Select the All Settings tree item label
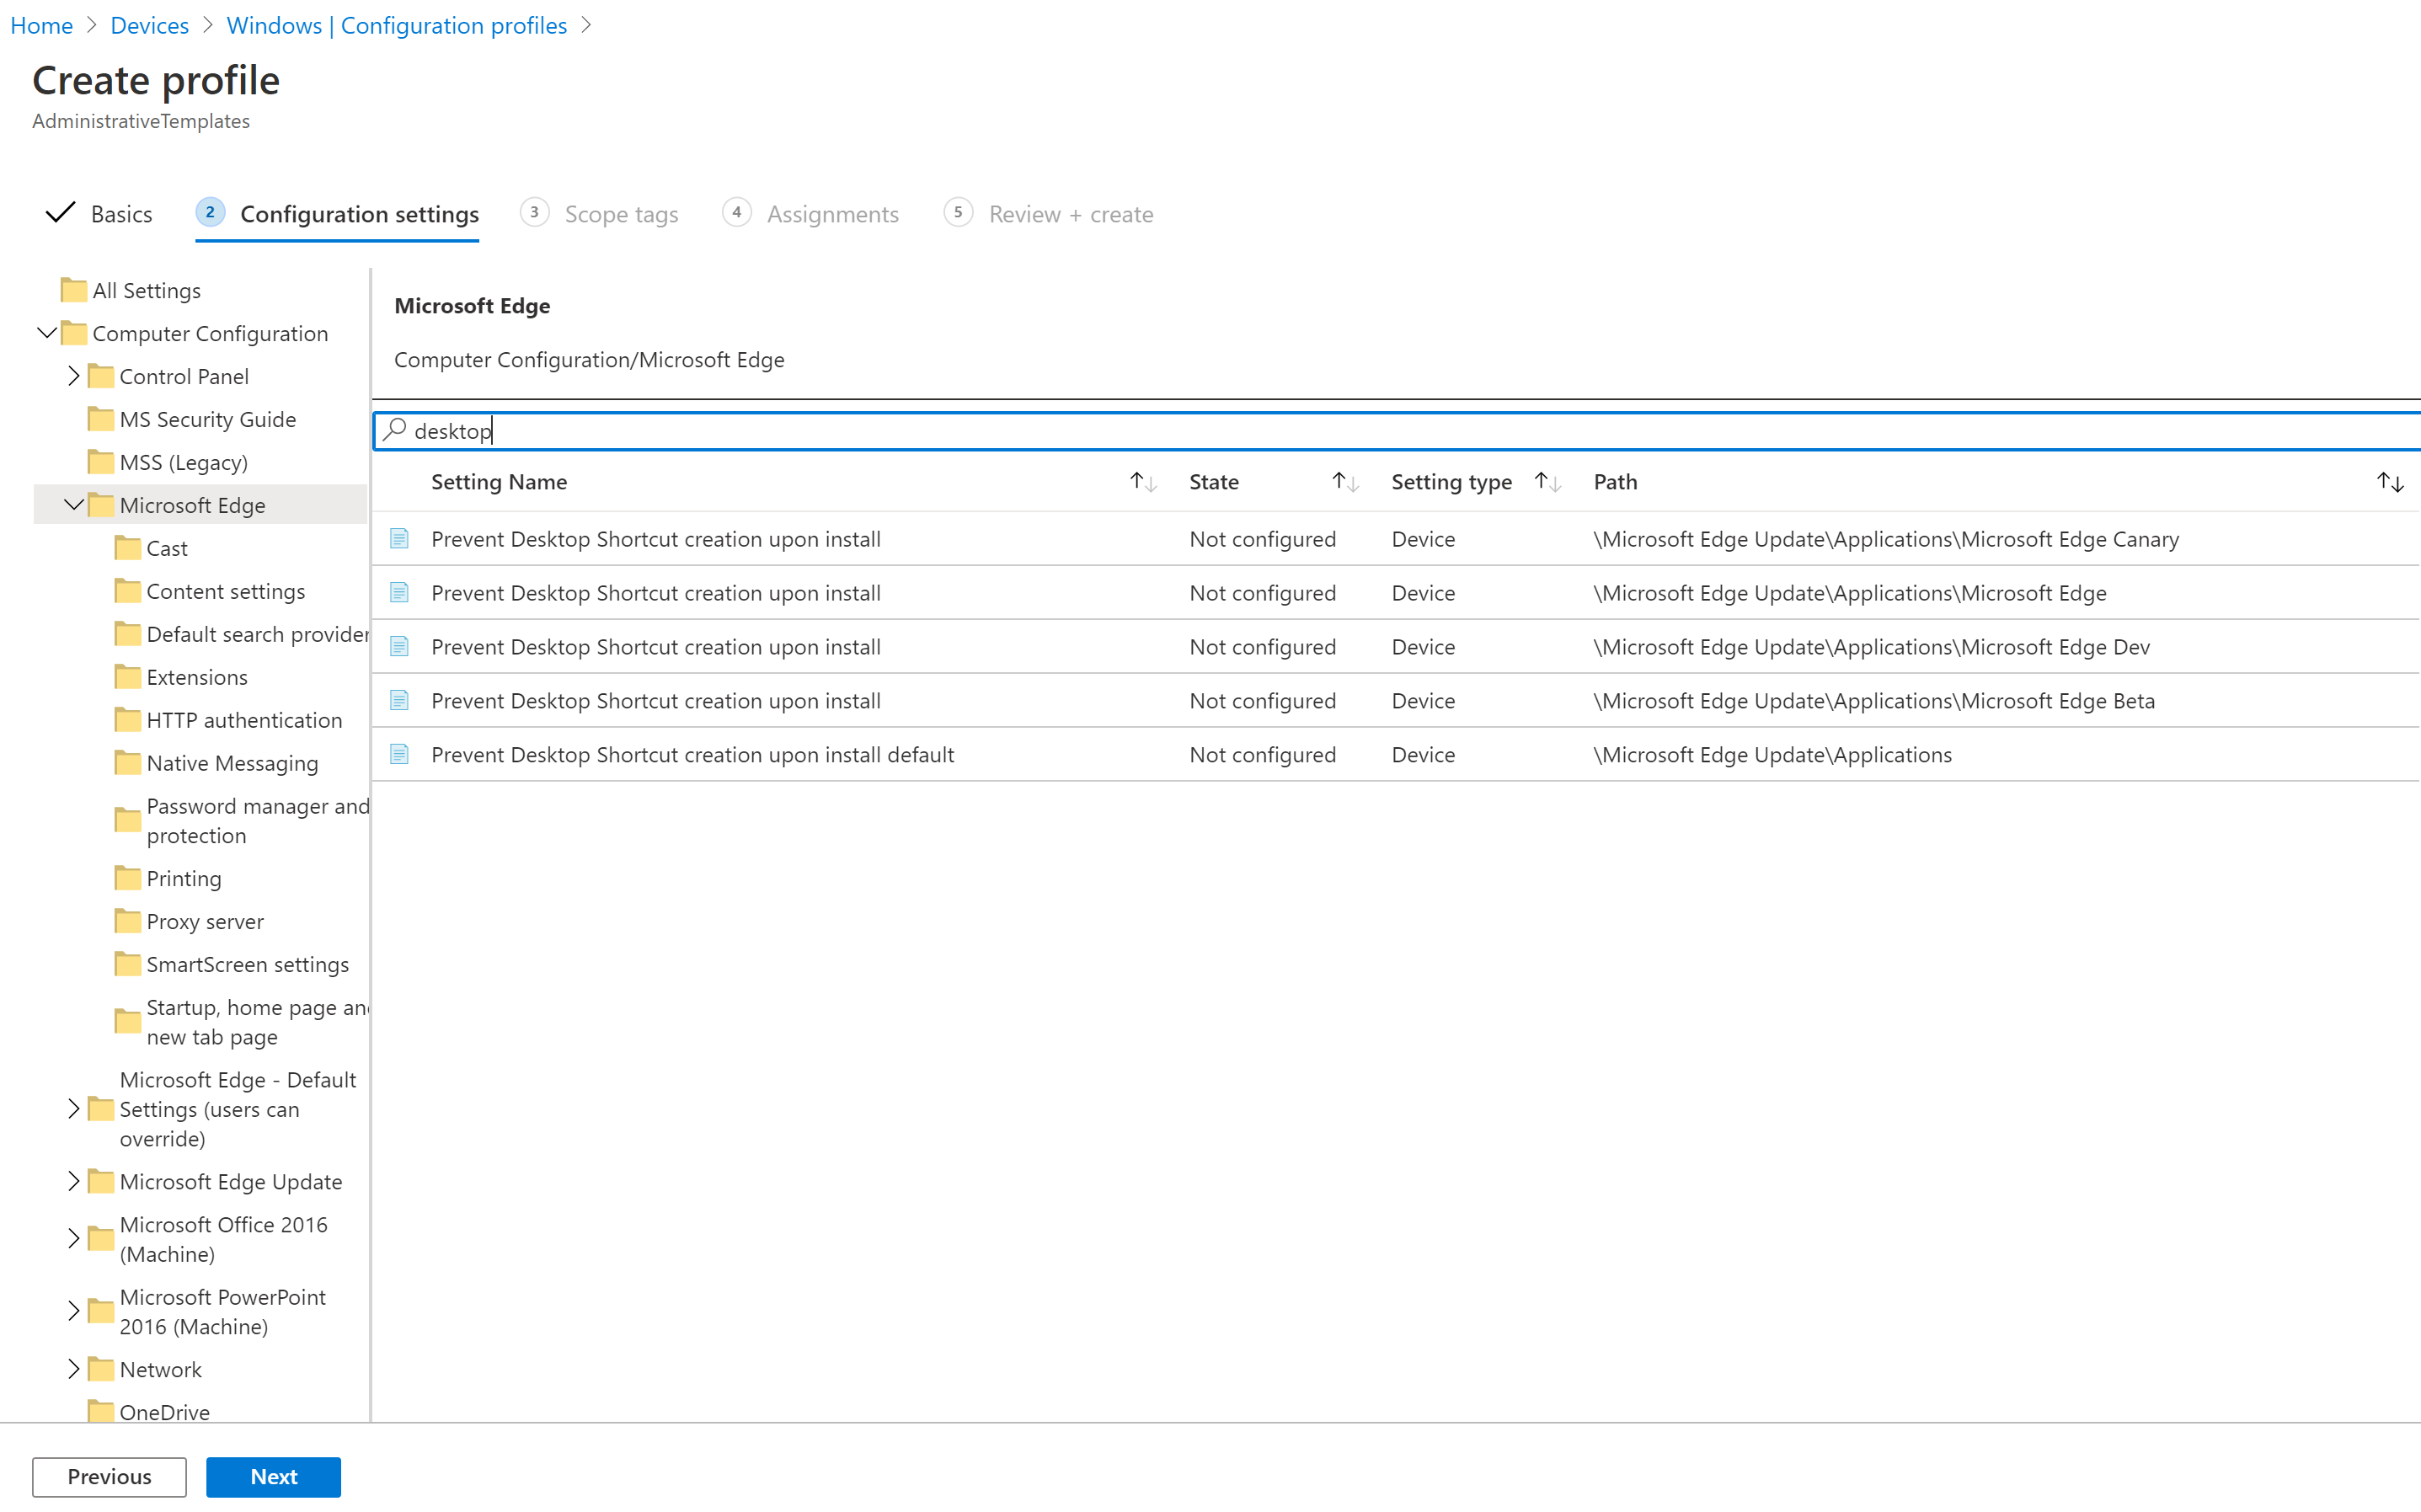Screen dimensions: 2421x1512 pyautogui.click(x=146, y=290)
